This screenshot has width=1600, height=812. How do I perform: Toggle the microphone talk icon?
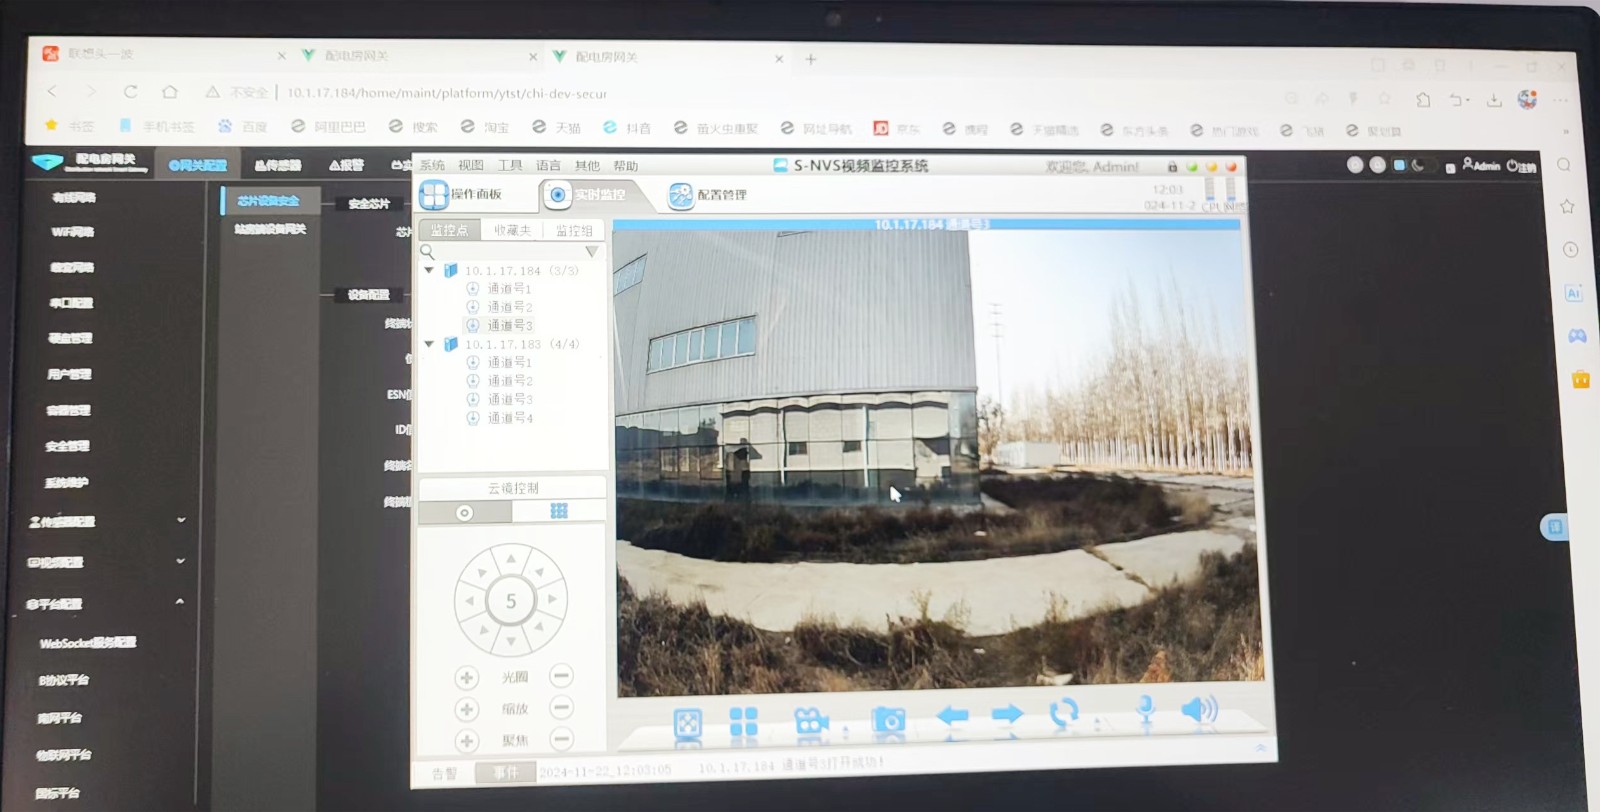pos(1146,710)
